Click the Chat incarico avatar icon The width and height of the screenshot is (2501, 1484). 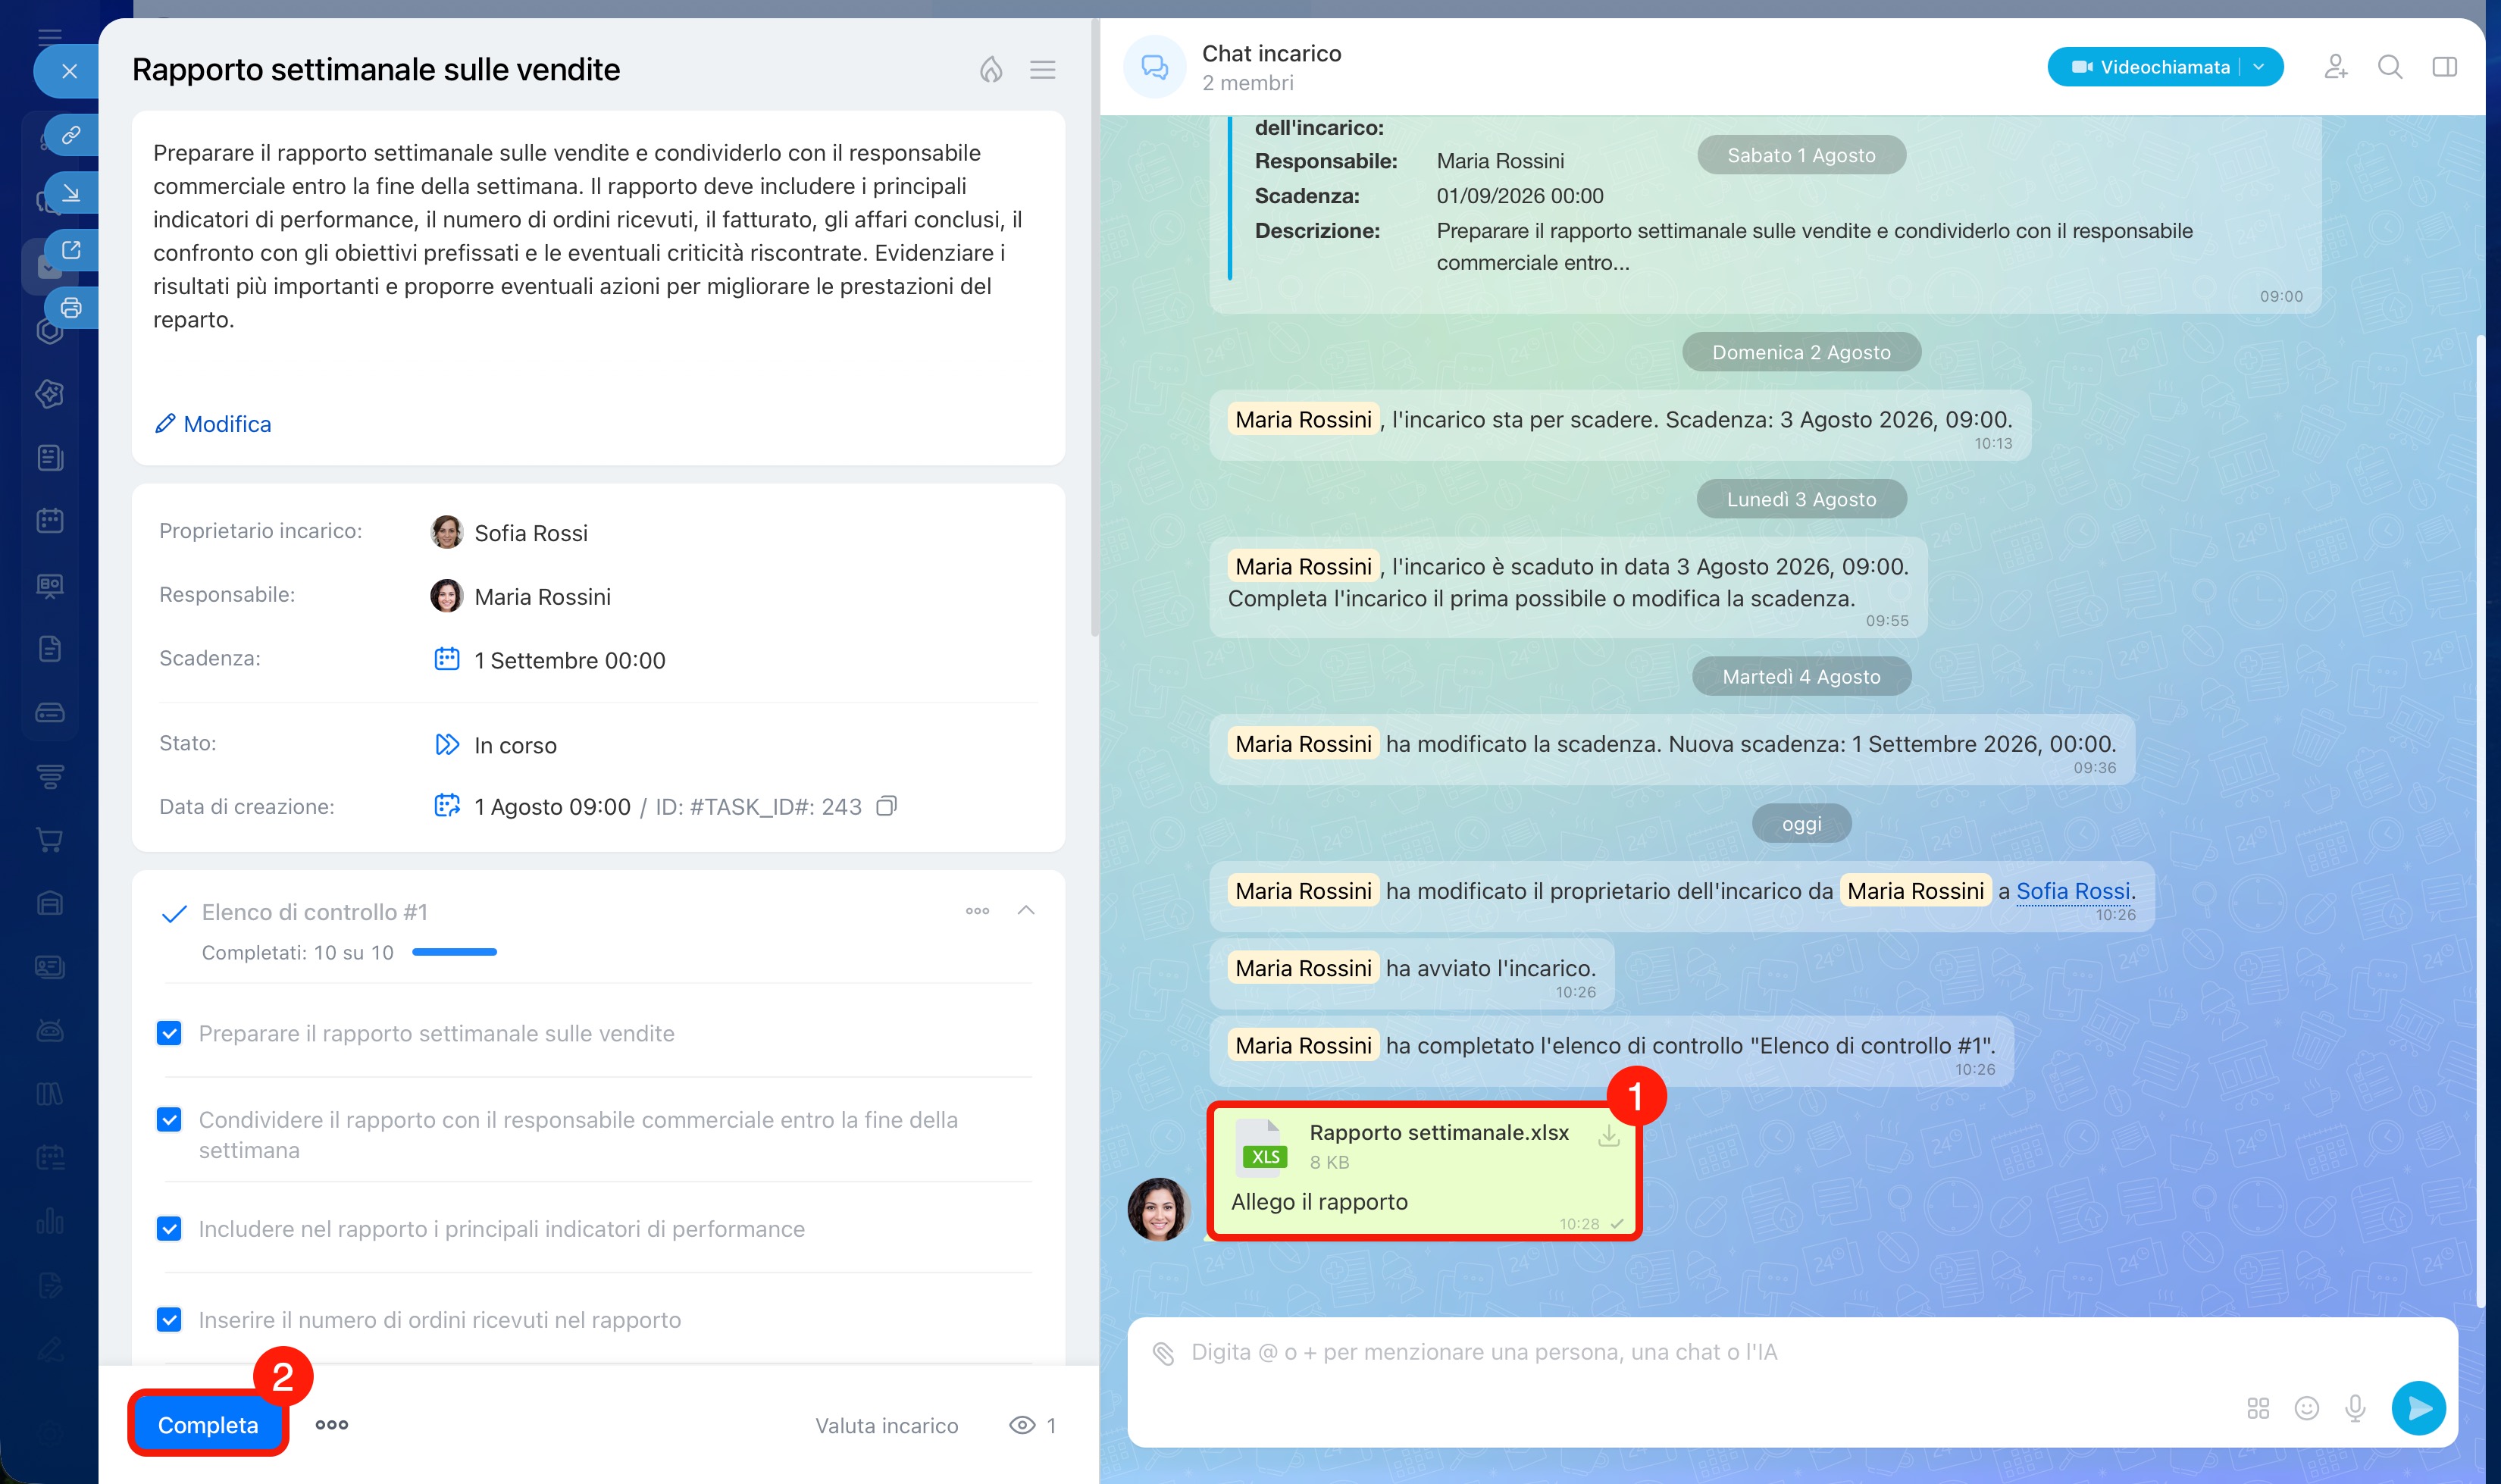[1154, 67]
